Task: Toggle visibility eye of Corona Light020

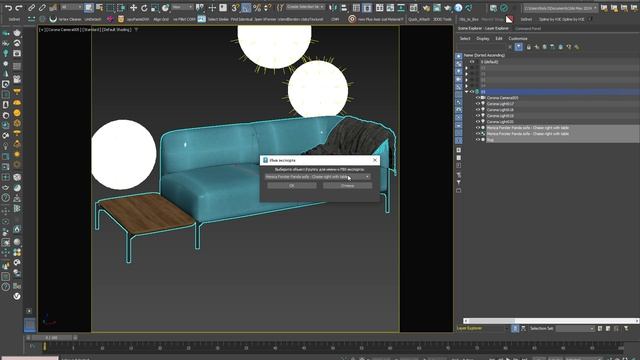Action: pos(478,122)
